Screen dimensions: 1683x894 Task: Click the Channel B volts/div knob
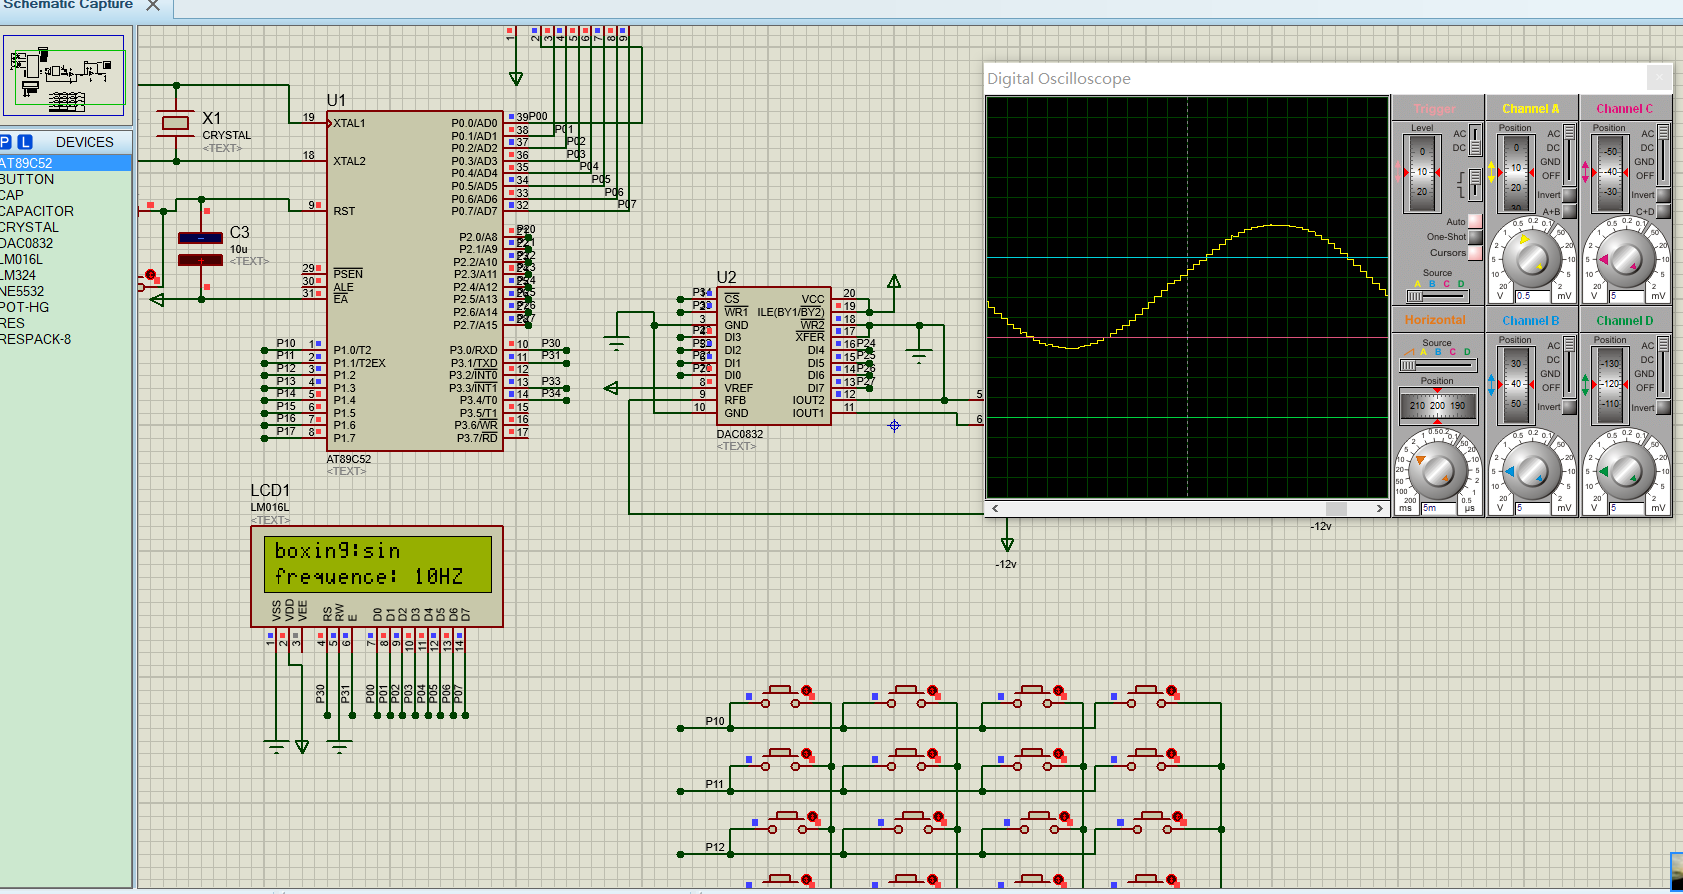(x=1532, y=471)
